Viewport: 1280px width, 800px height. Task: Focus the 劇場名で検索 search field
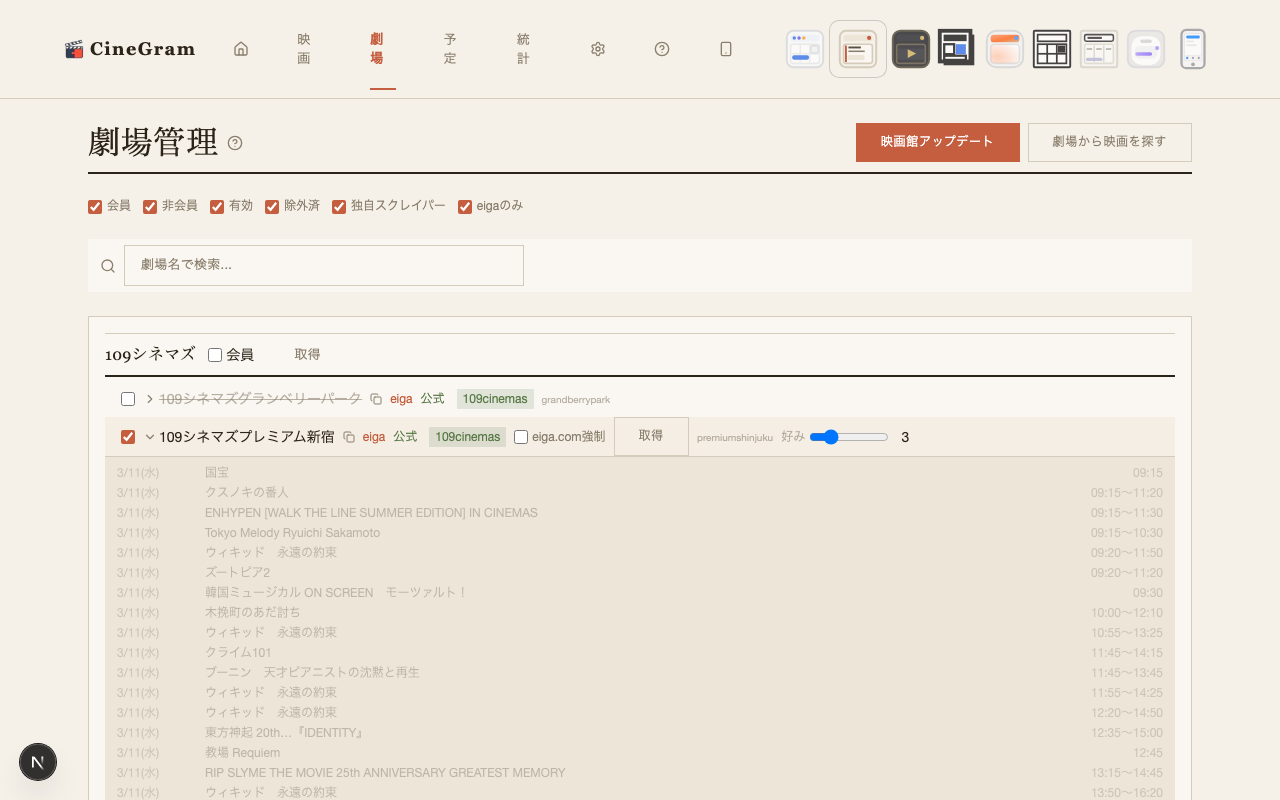(323, 265)
